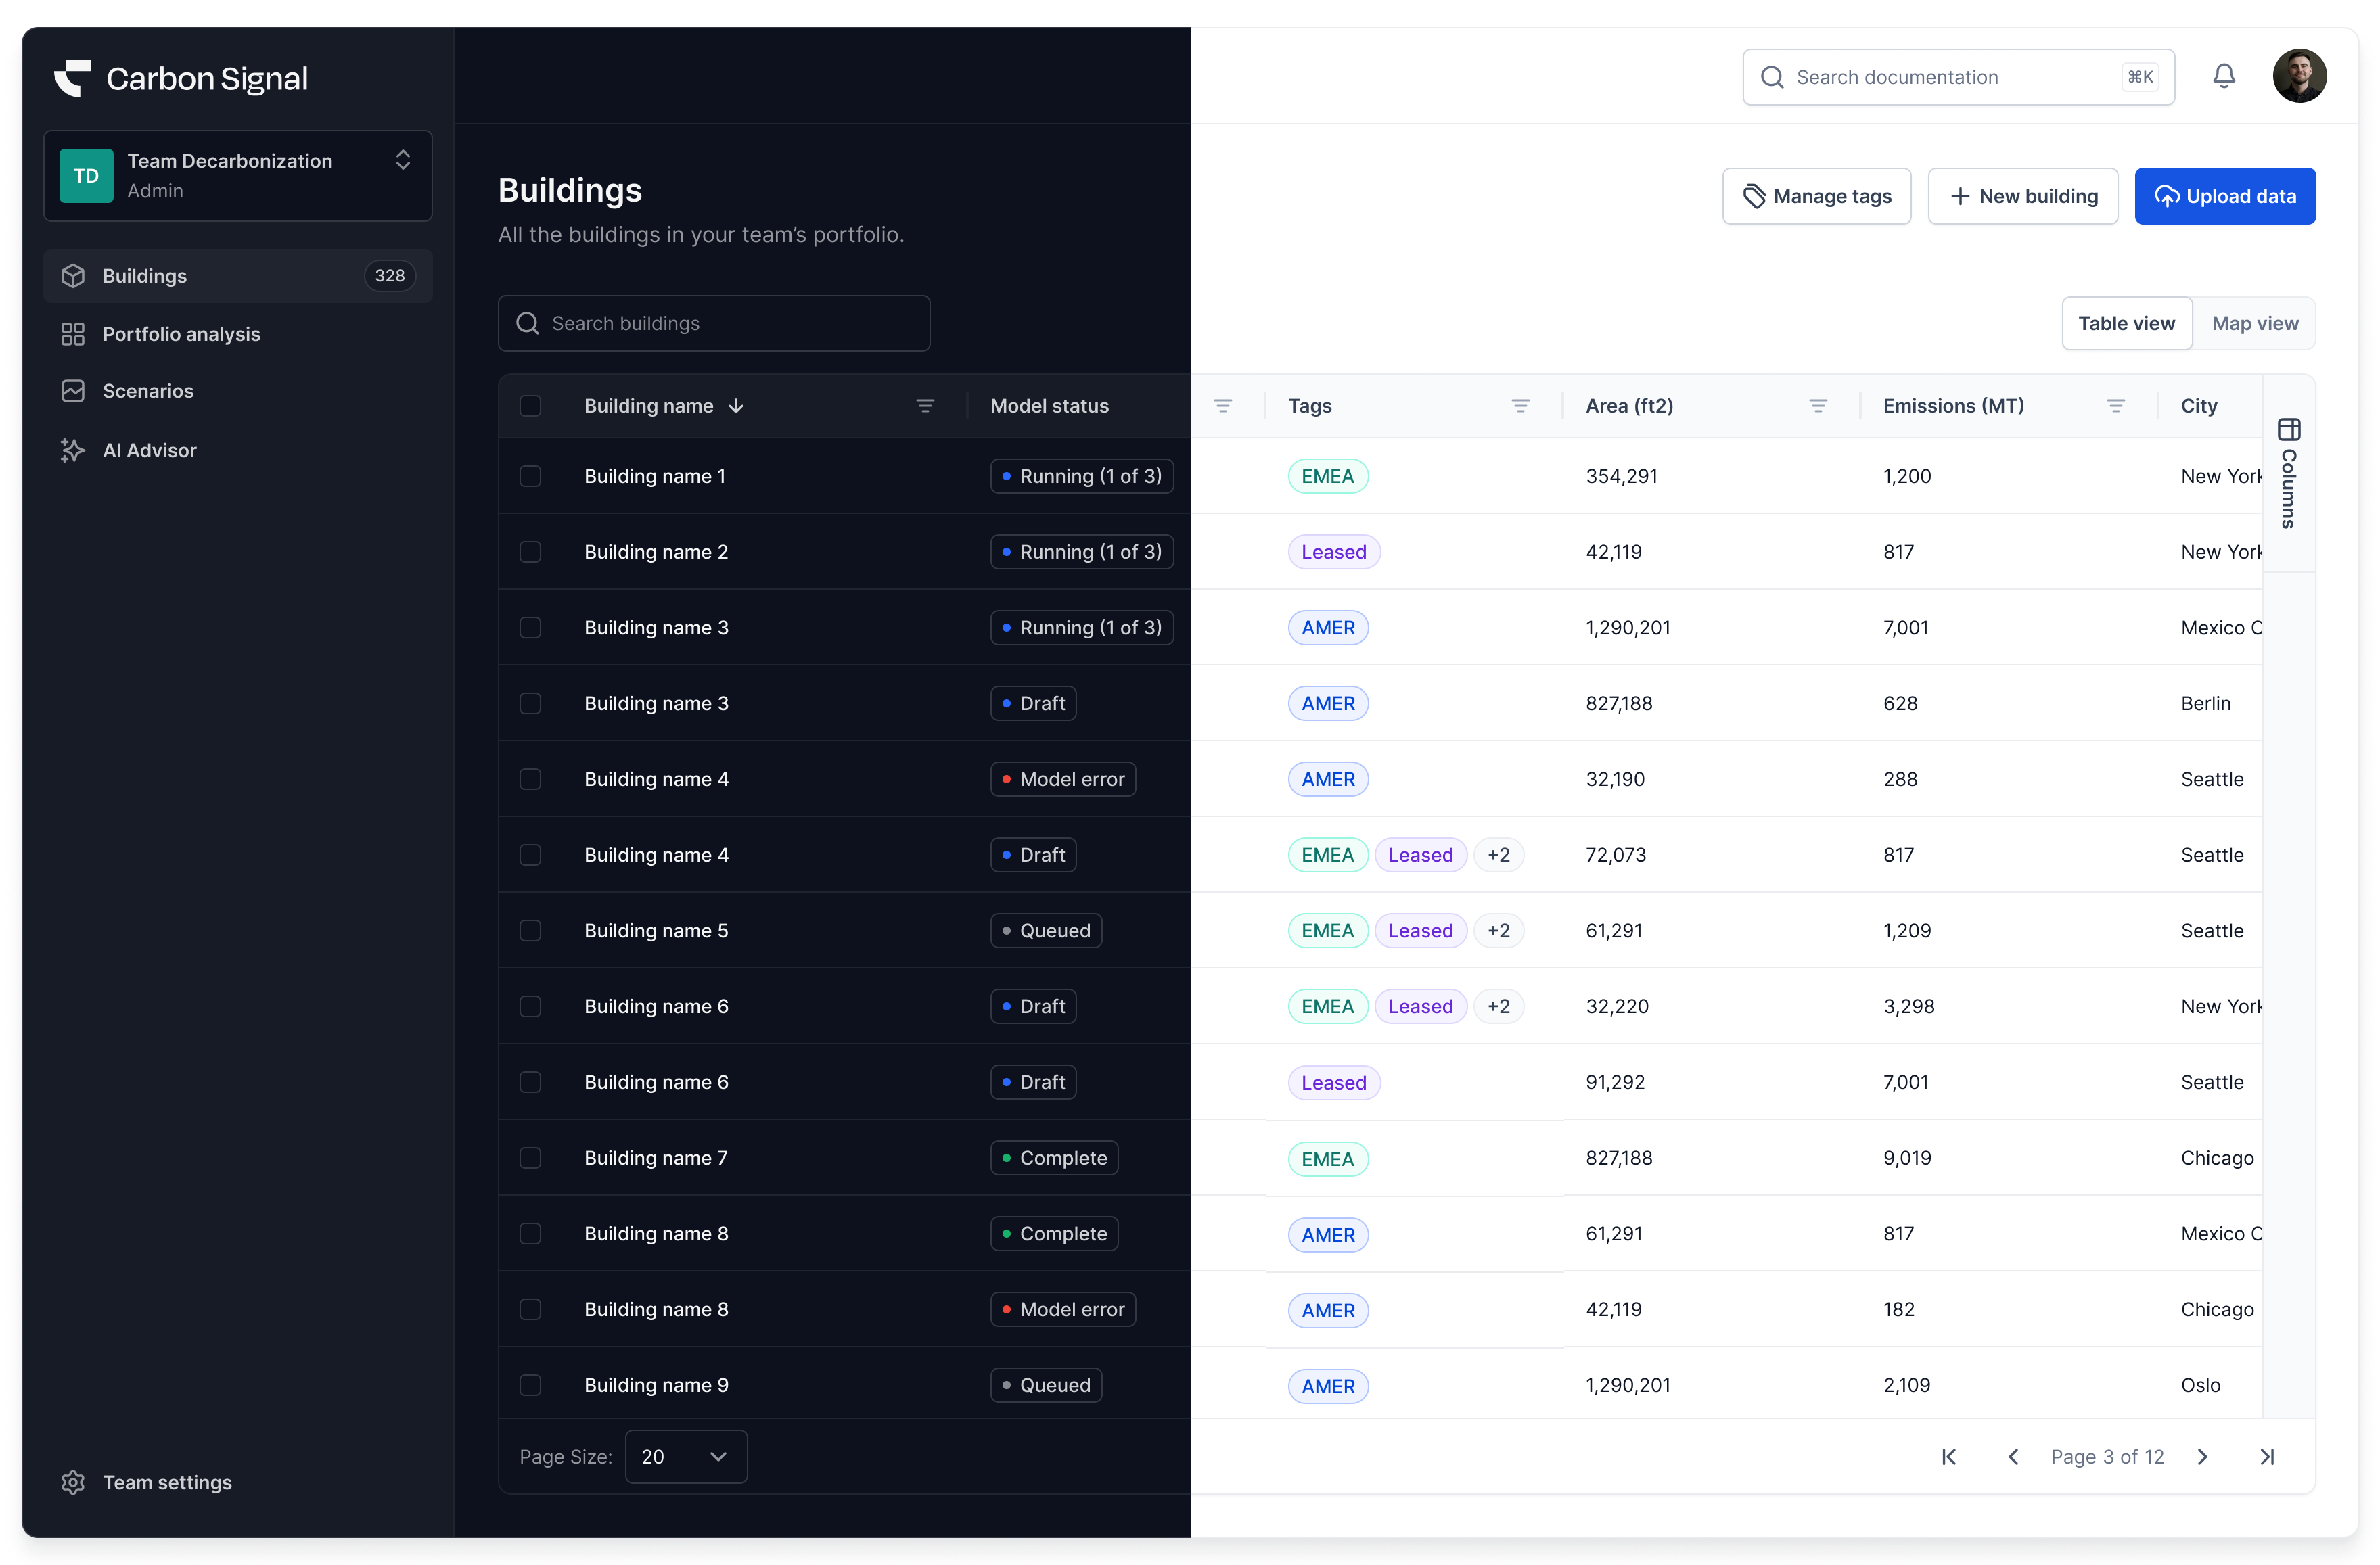
Task: Open the Tags column filter icon
Action: pos(1520,406)
